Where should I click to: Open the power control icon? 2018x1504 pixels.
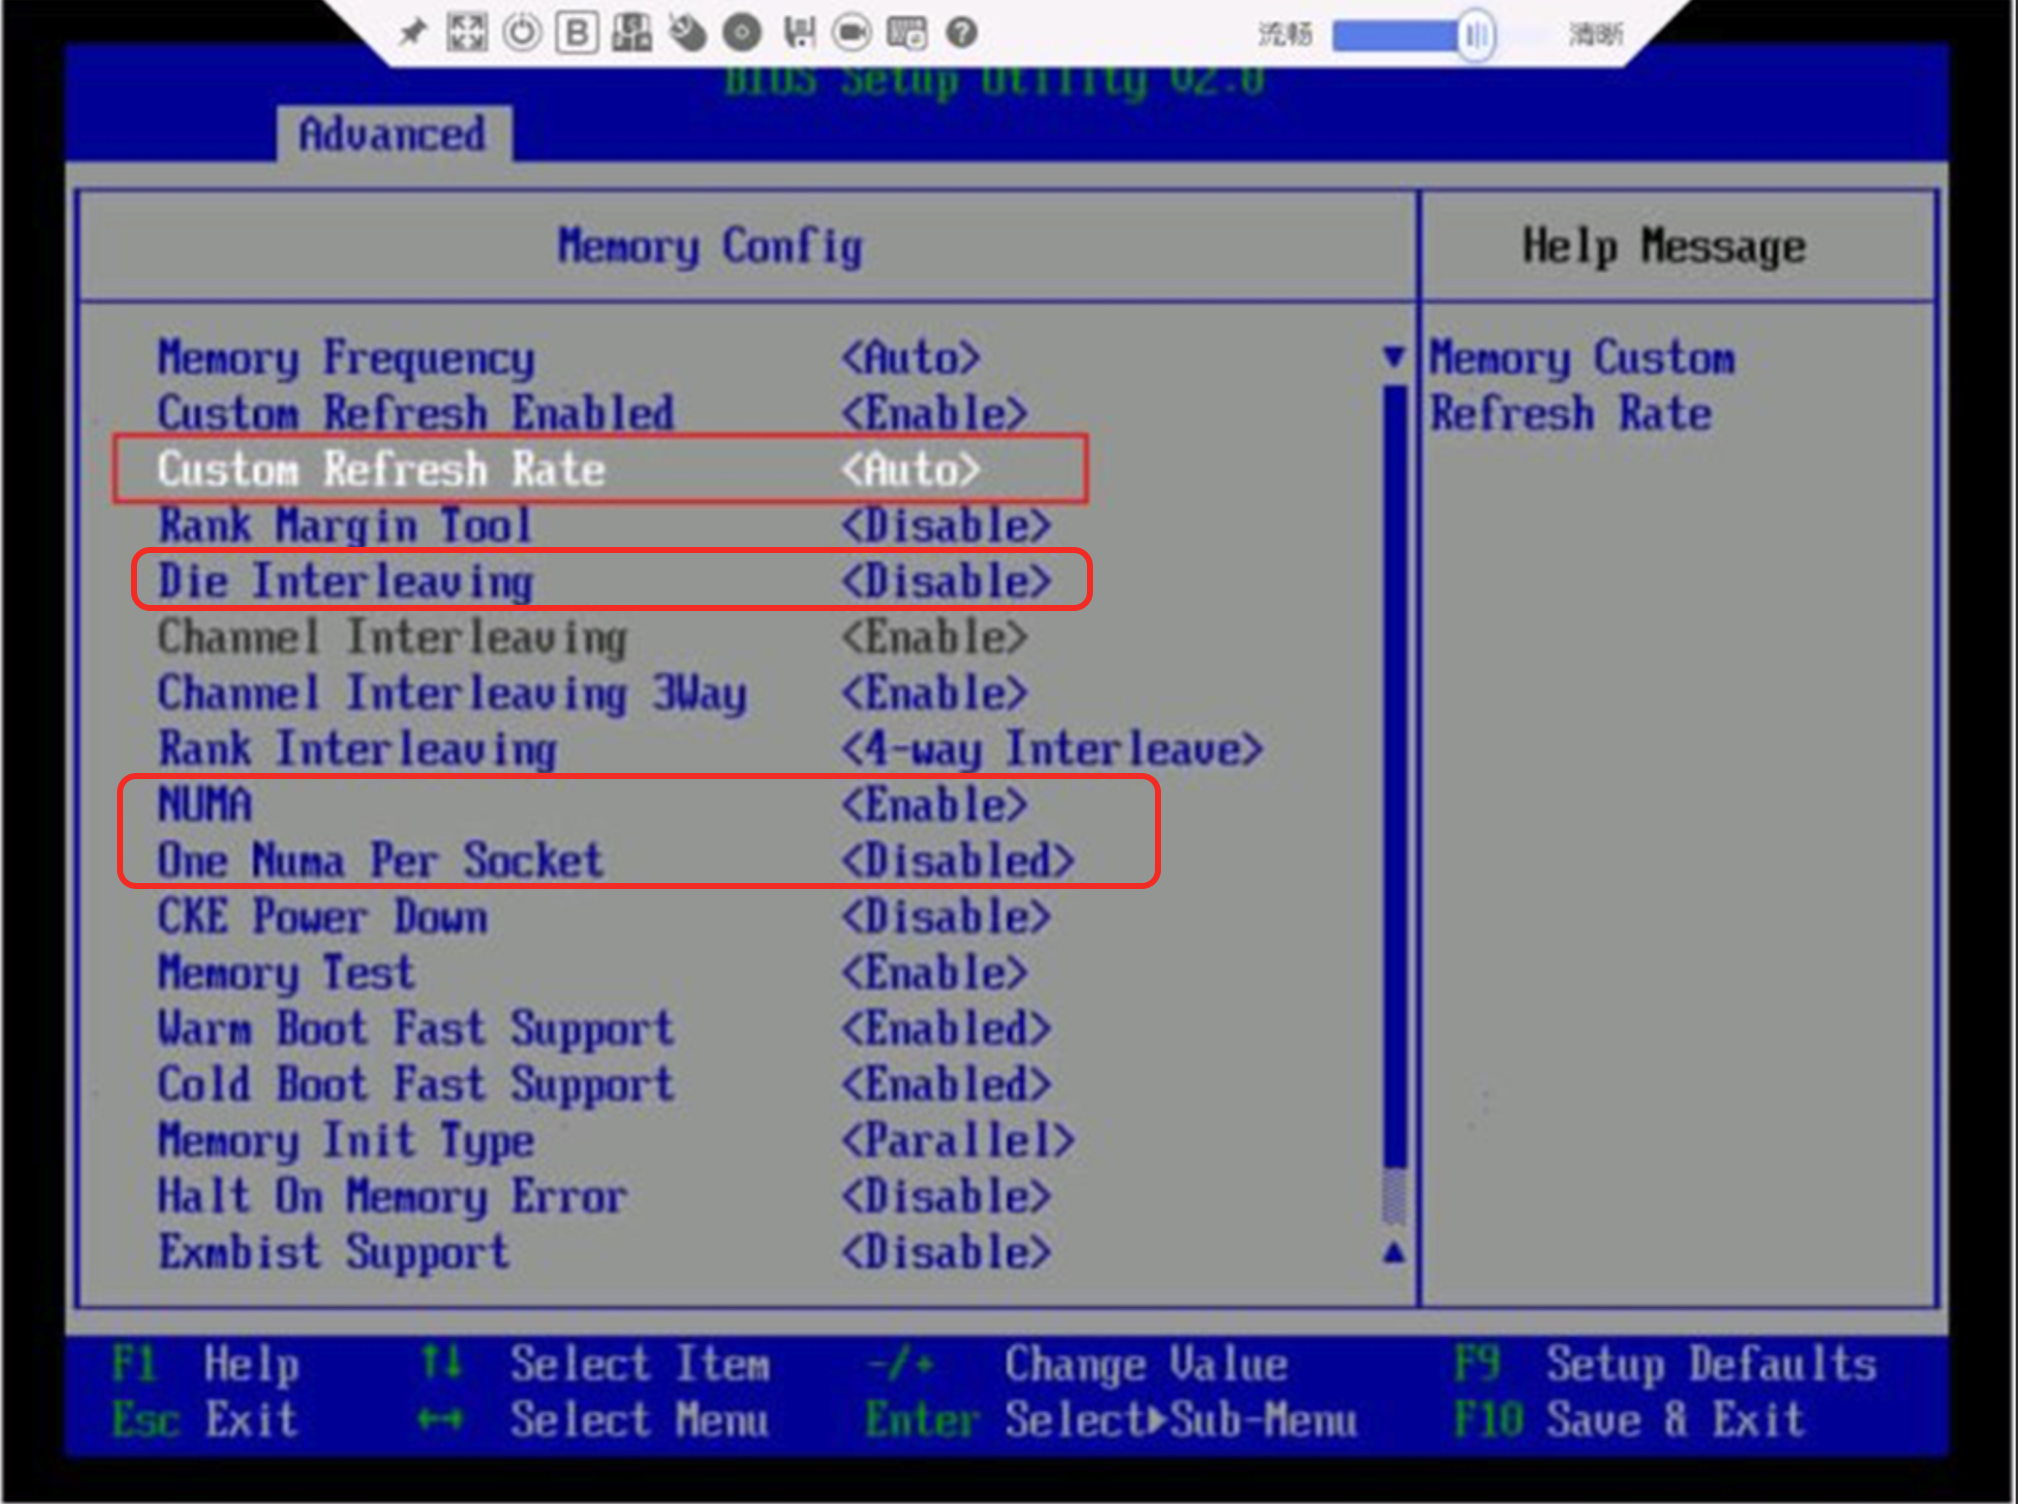[x=521, y=33]
